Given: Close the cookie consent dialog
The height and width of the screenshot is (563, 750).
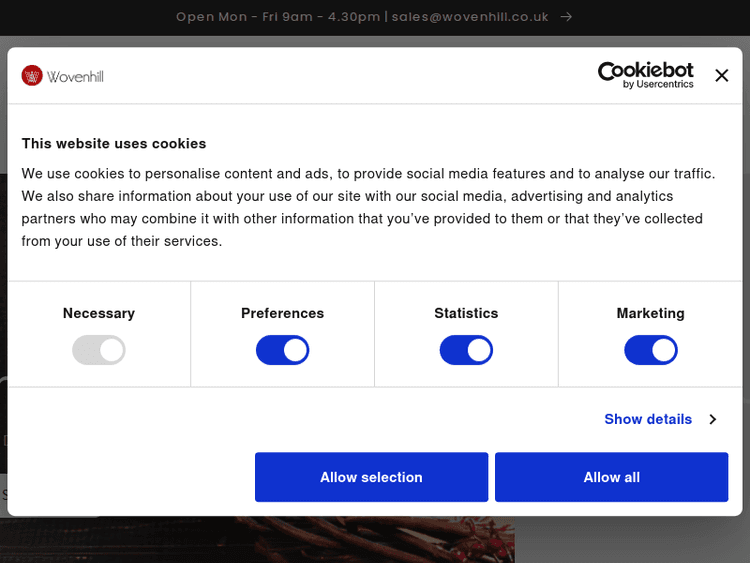Looking at the screenshot, I should coord(721,75).
